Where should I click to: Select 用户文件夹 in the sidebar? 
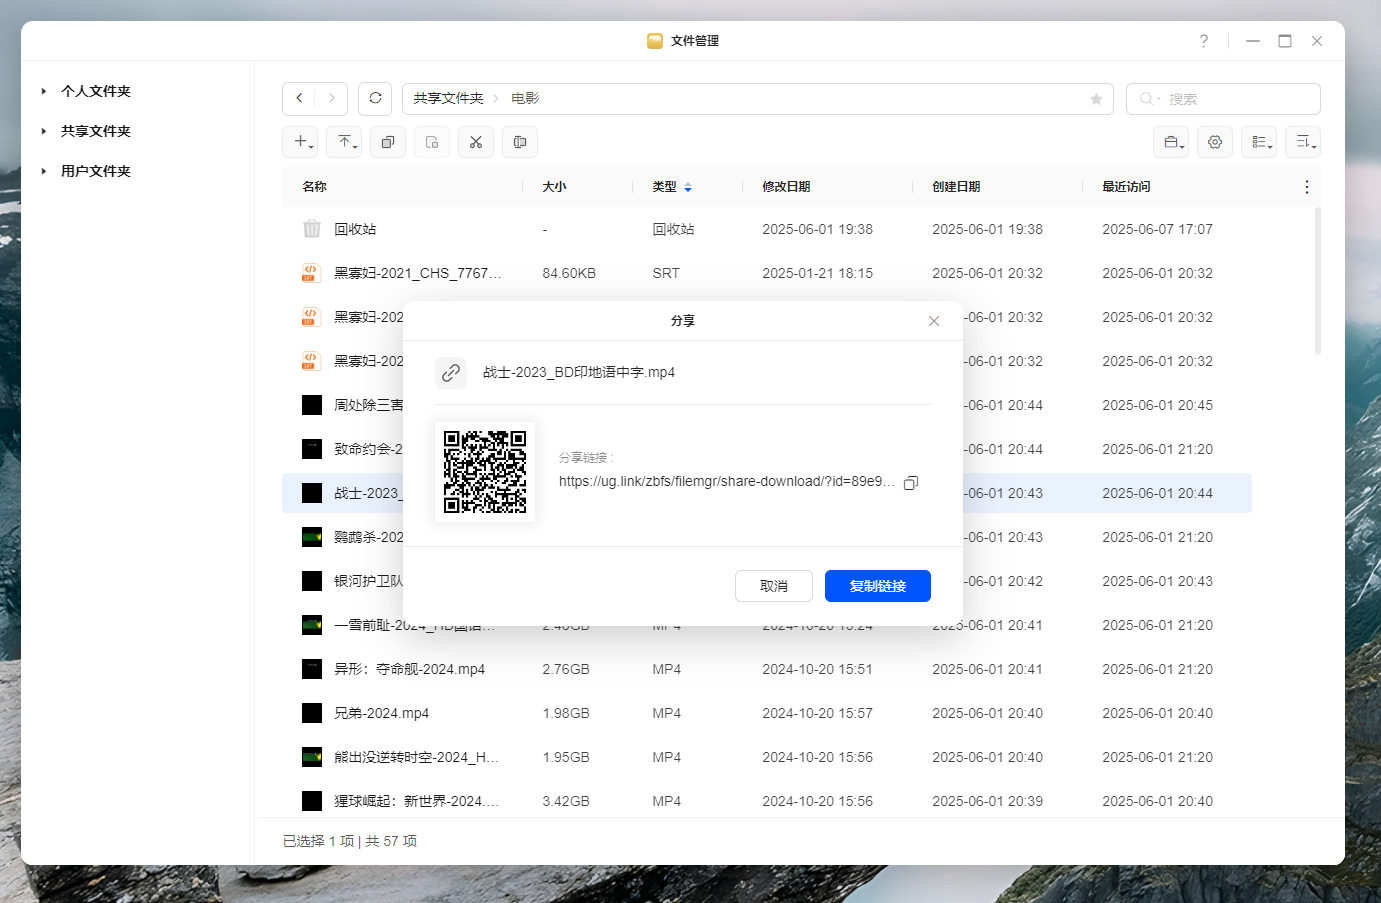pyautogui.click(x=96, y=171)
